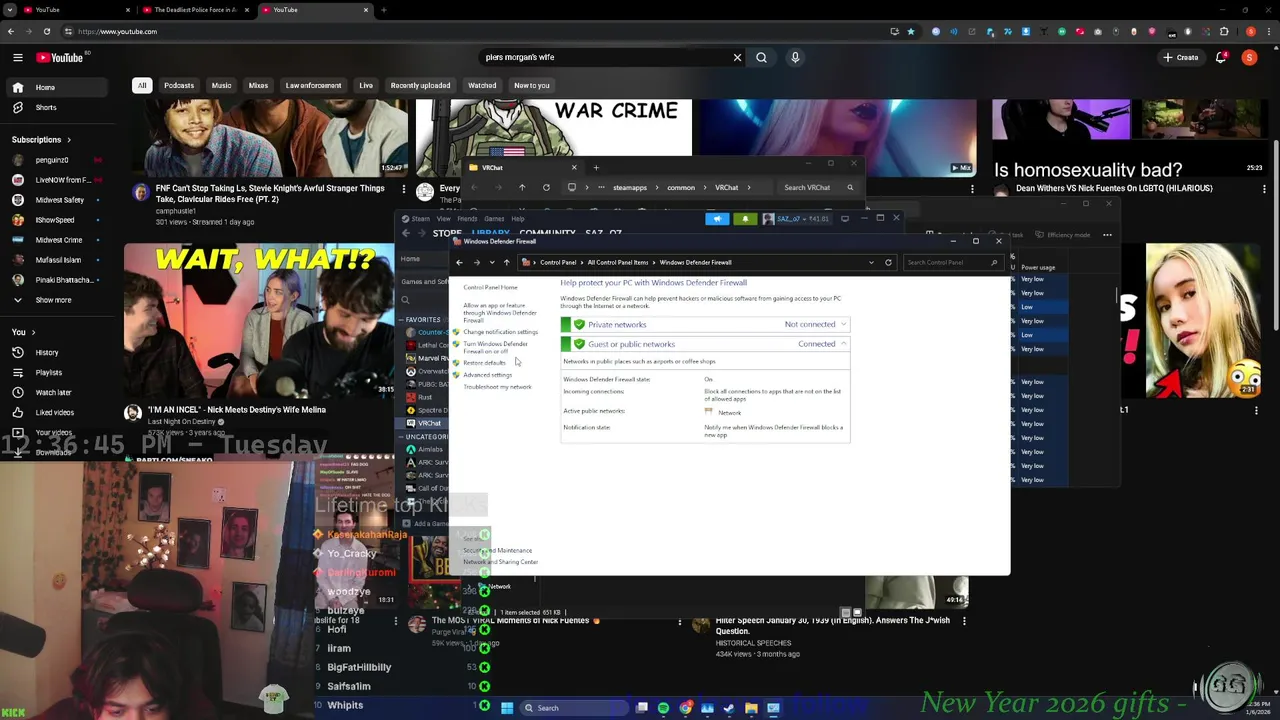This screenshot has width=1280, height=720.
Task: Click the Windows taskbar Search box
Action: [x=574, y=708]
